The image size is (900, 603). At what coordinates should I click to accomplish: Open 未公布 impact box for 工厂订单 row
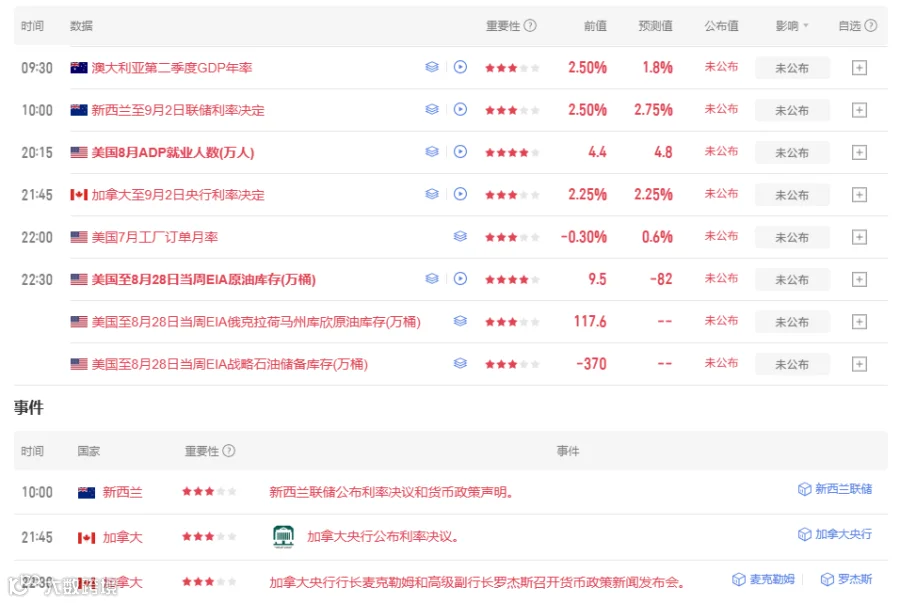(x=792, y=237)
